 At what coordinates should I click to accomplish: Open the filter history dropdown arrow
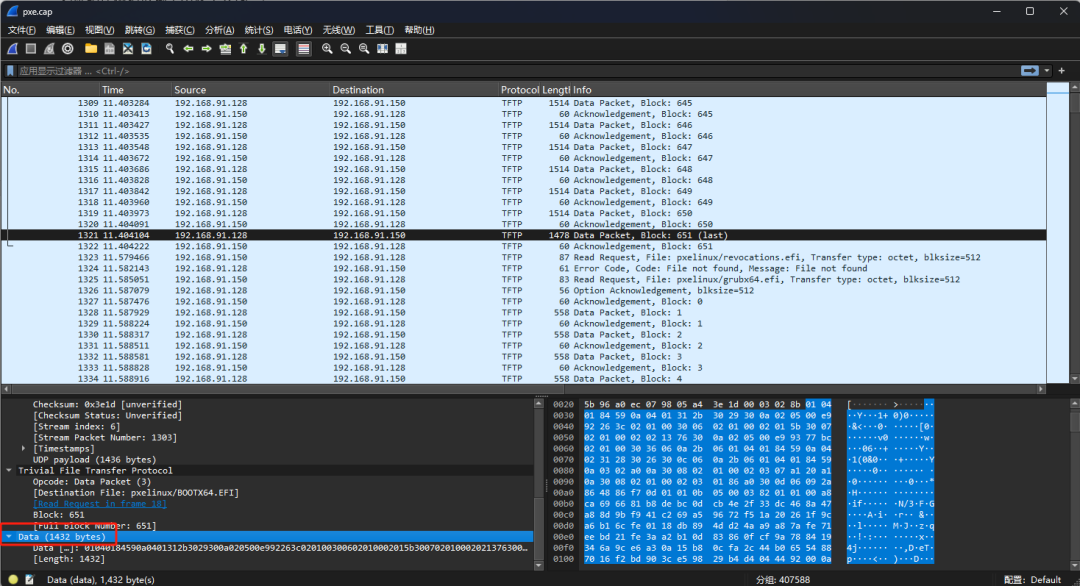[1047, 71]
